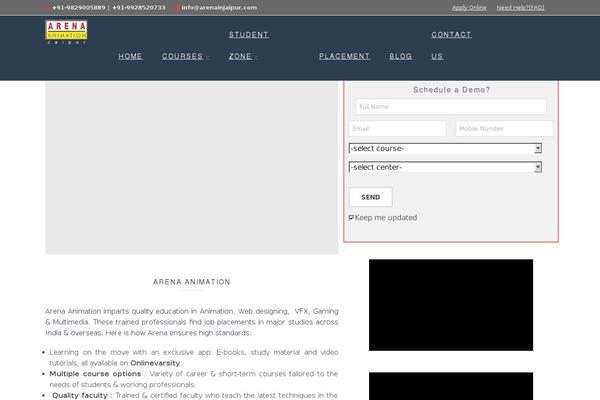The height and width of the screenshot is (400, 600).
Task: Click the Onlinevarsity bold text
Action: click(x=155, y=363)
